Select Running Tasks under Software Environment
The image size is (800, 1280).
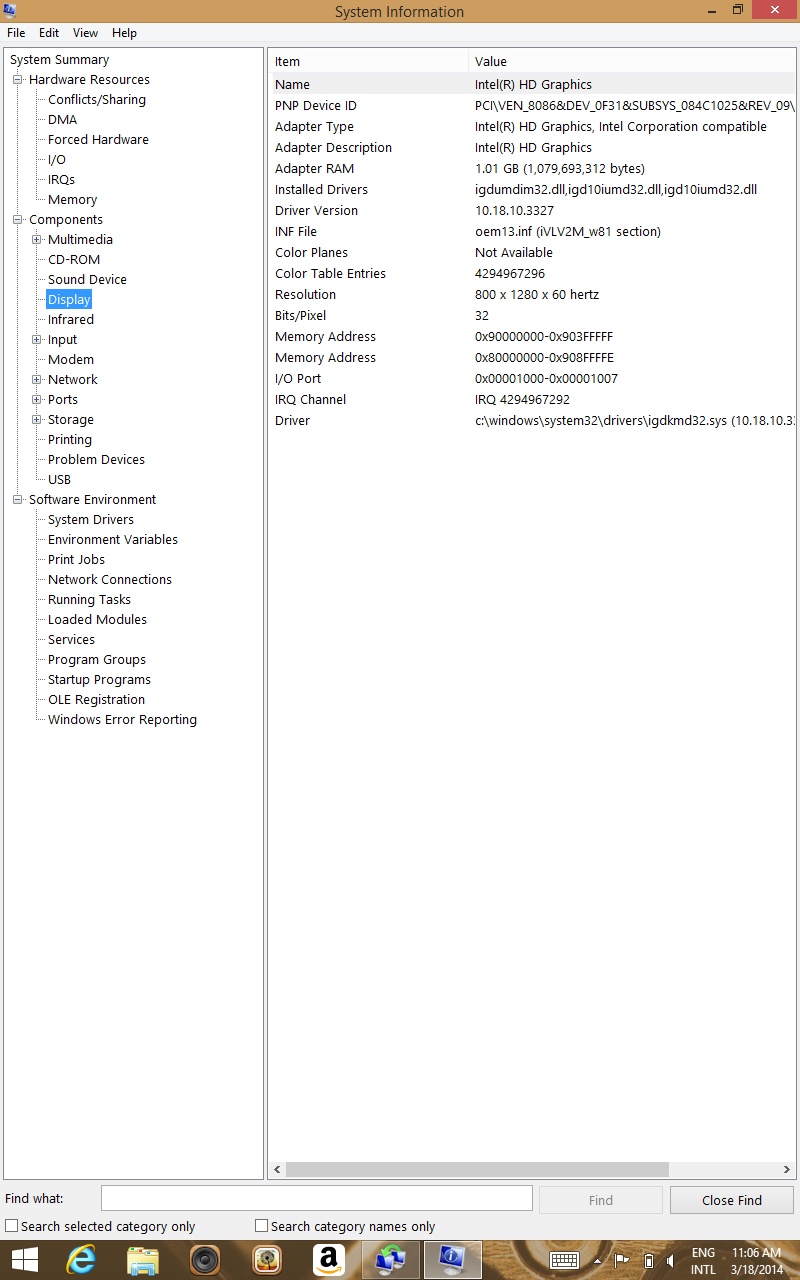pos(89,600)
